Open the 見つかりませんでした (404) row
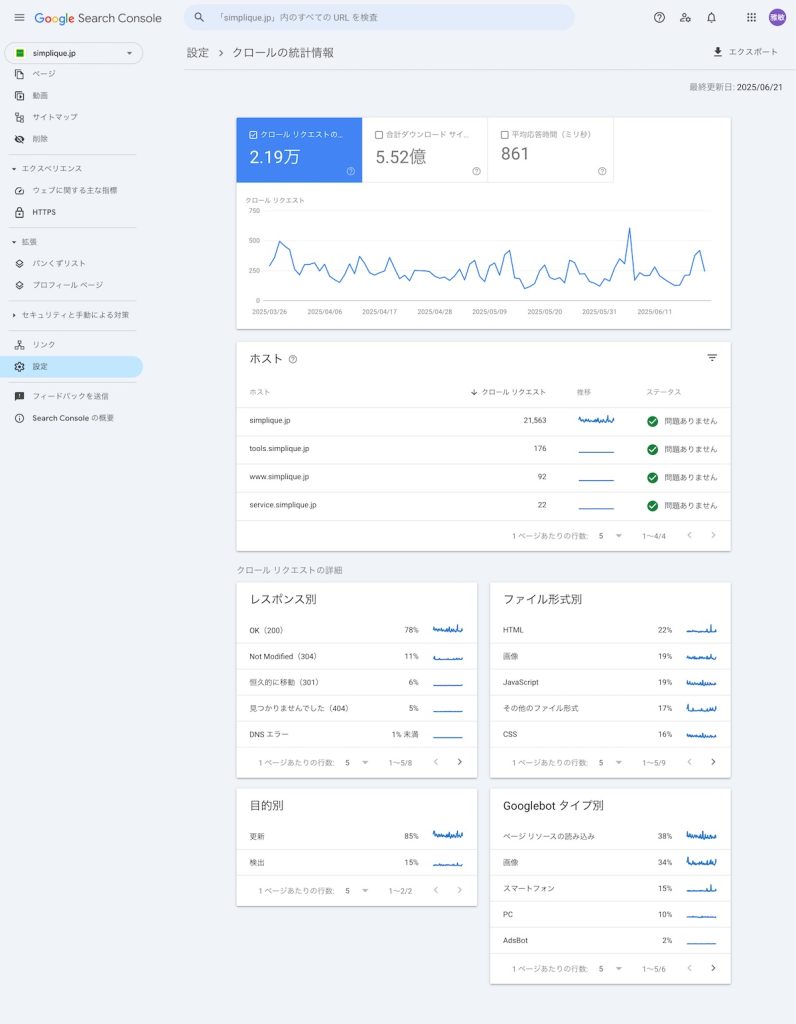 357,709
